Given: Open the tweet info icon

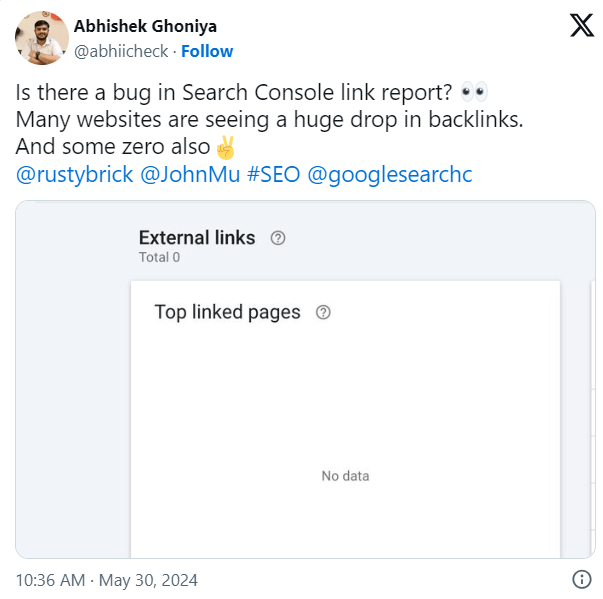Looking at the screenshot, I should point(582,579).
